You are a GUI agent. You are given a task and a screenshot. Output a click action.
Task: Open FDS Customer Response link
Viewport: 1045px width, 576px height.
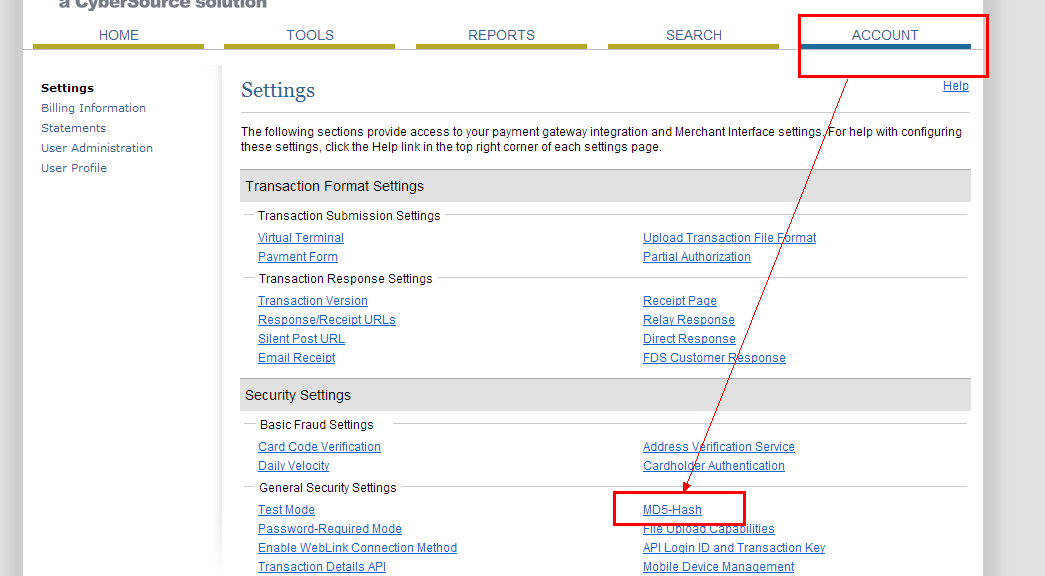714,358
